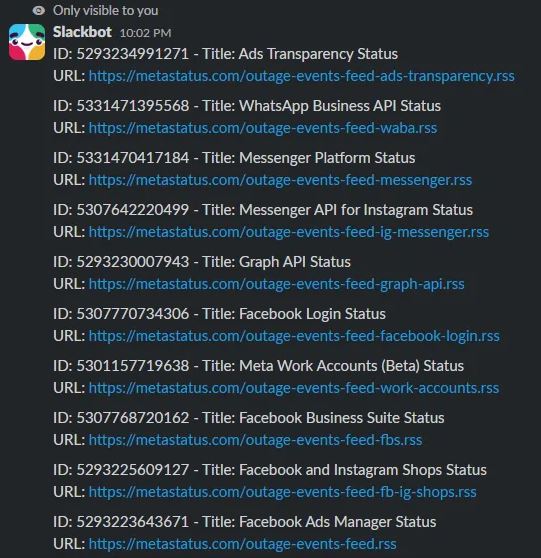Image resolution: width=541 pixels, height=558 pixels.
Task: Click the Slackbot avatar icon
Action: (27, 42)
